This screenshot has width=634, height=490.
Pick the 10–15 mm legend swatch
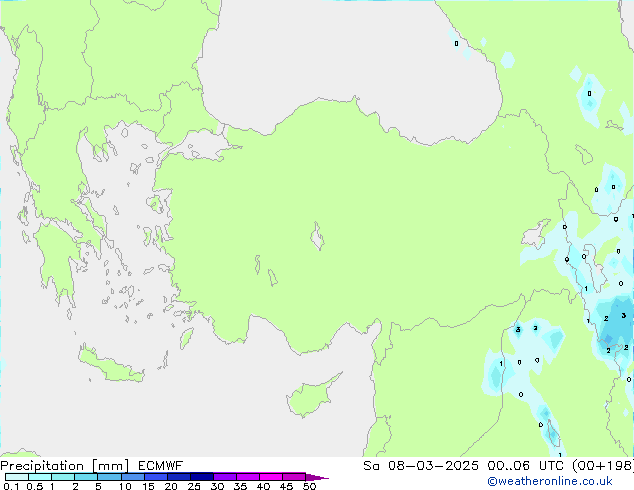[x=132, y=477]
